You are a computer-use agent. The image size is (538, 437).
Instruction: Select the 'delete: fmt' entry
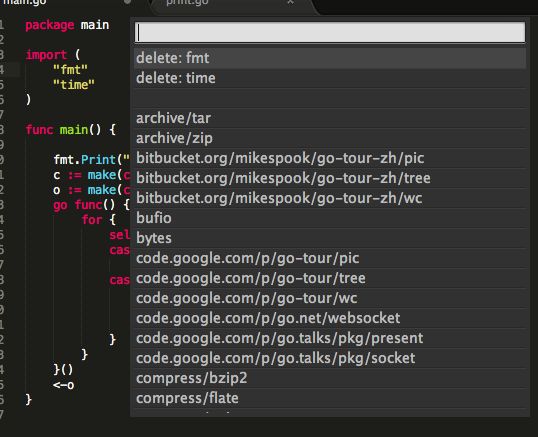pyautogui.click(x=330, y=58)
